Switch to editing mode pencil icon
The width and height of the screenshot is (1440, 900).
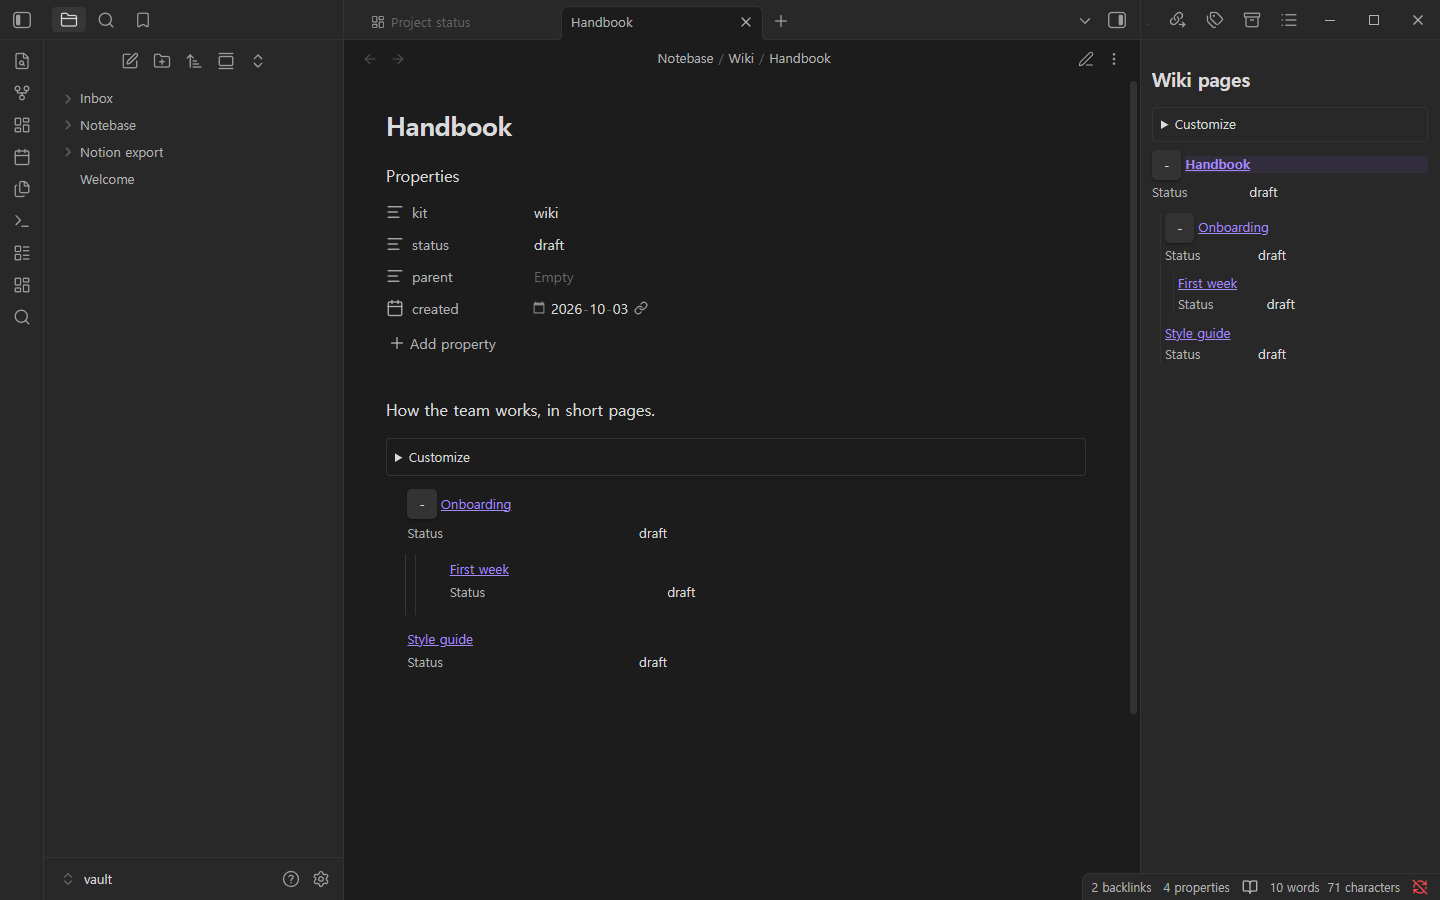[1086, 59]
